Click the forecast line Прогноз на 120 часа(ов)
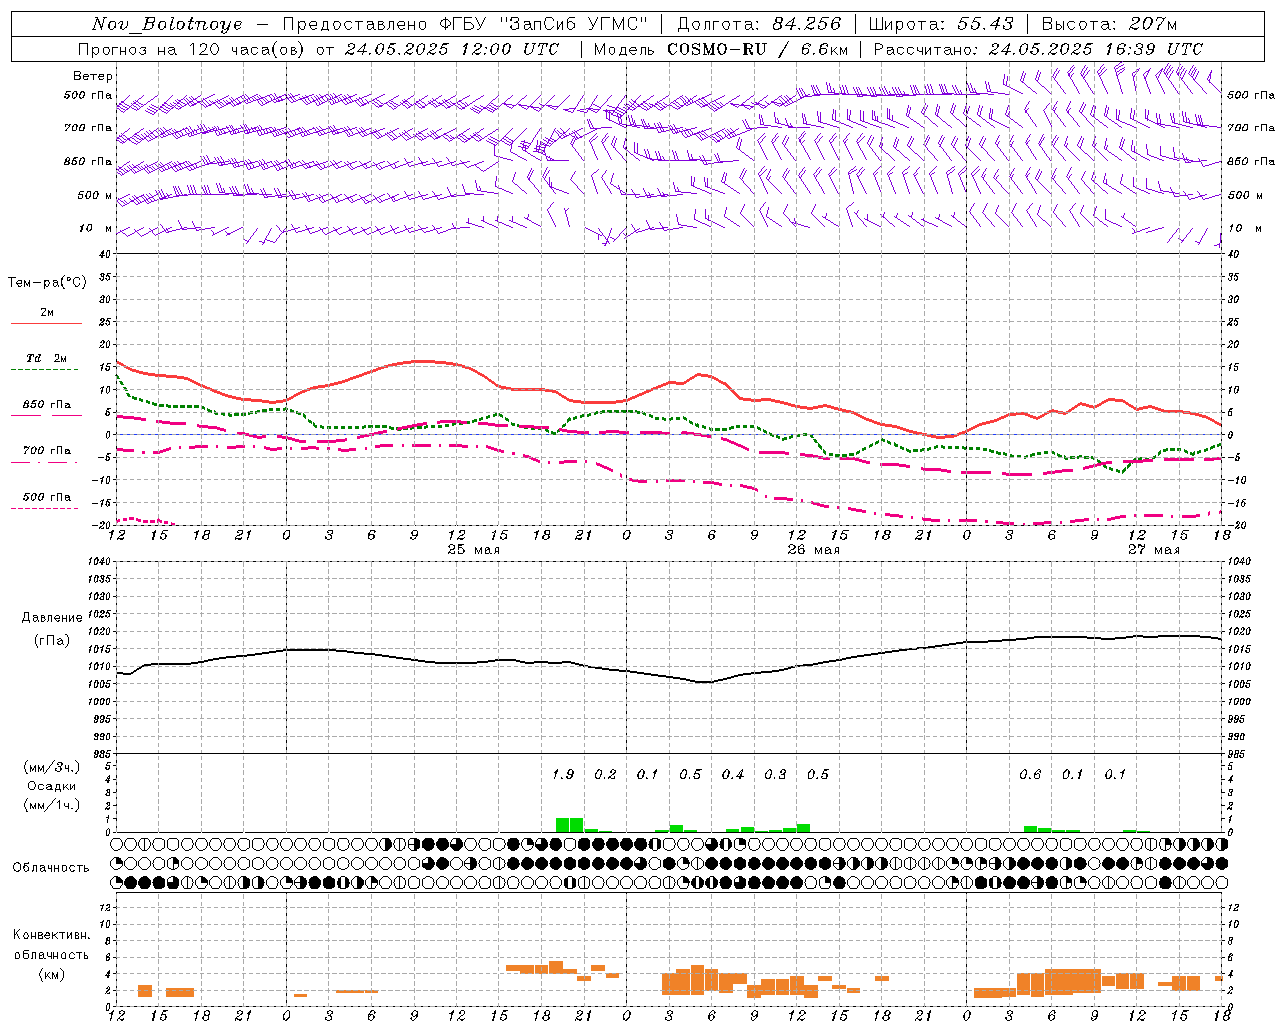1280x1024 pixels. [192, 49]
